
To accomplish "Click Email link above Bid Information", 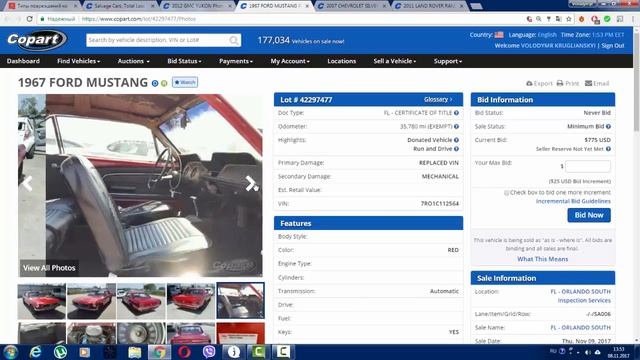I will [x=597, y=83].
